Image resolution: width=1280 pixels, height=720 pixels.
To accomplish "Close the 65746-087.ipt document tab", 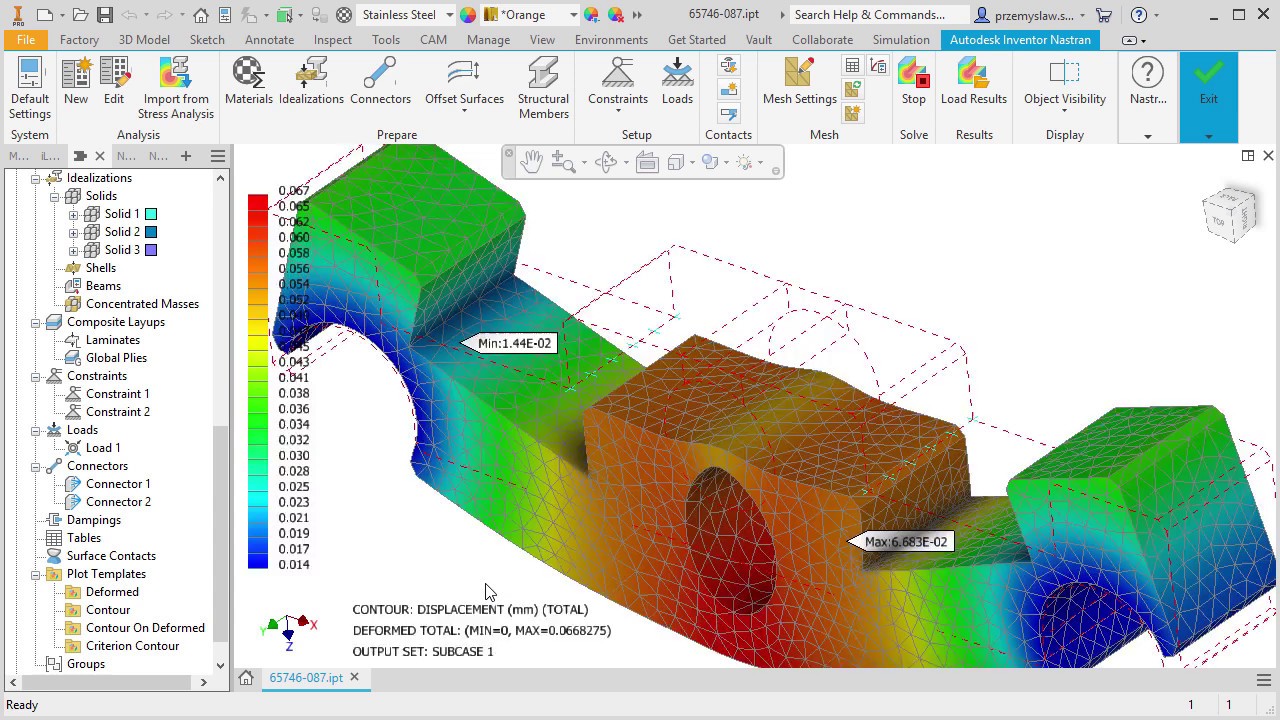I will point(354,677).
